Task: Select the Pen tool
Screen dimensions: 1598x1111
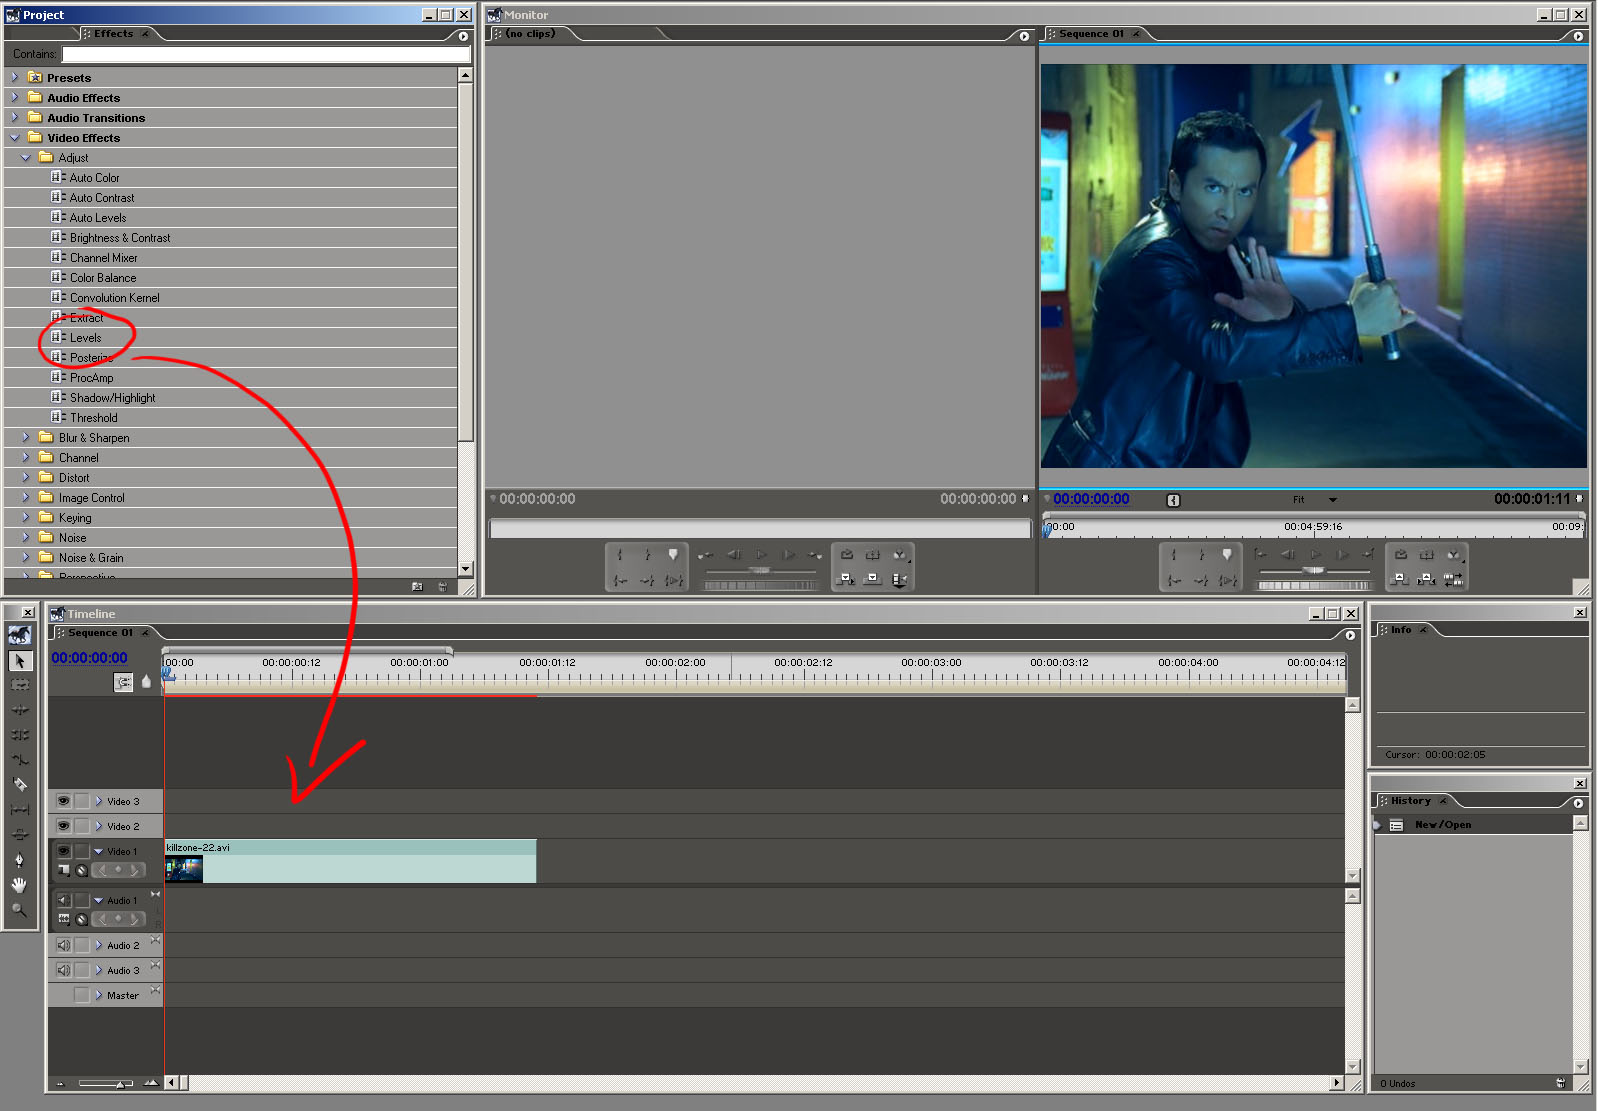Action: (19, 860)
